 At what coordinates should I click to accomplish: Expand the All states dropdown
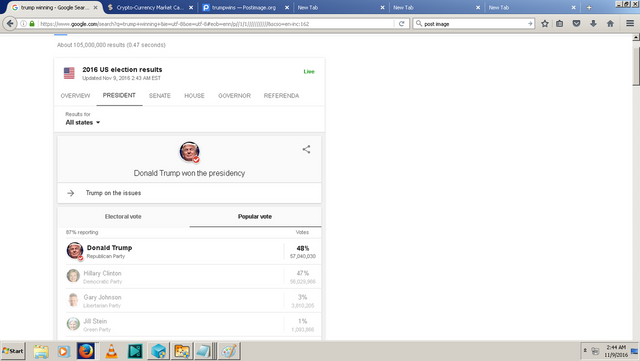[83, 123]
